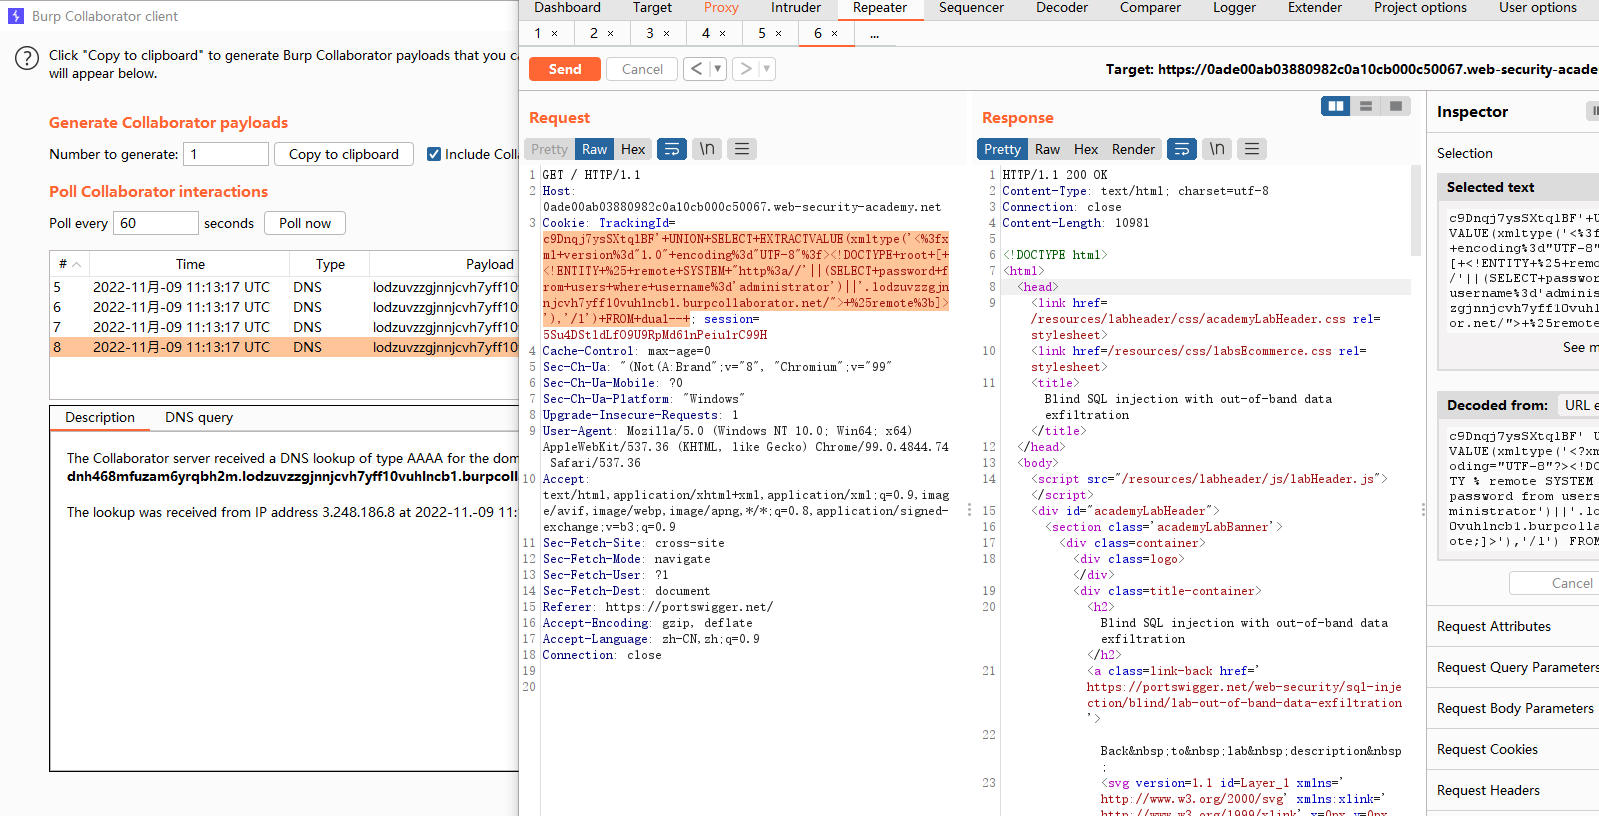The width and height of the screenshot is (1599, 816).
Task: Open the Sequencer tab
Action: point(971,8)
